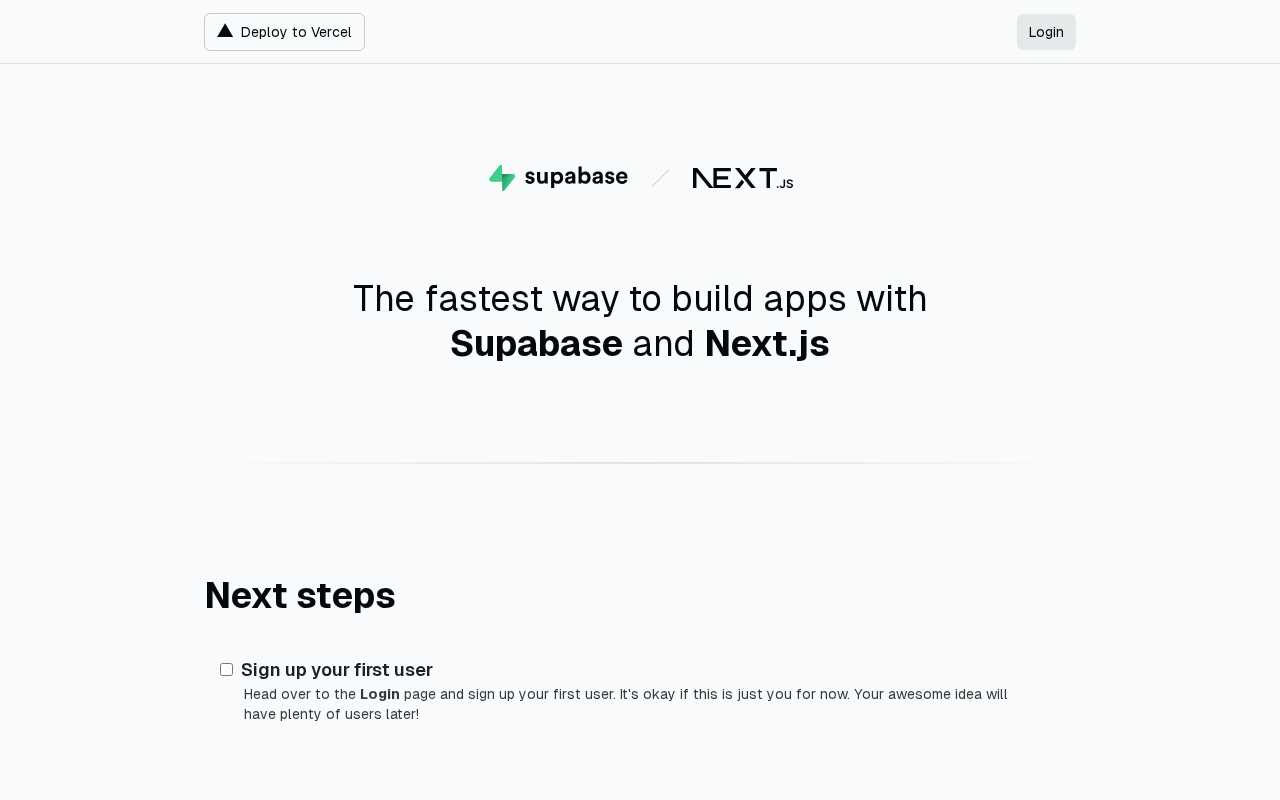Click the green Supabase lightning bolt logo
The image size is (1280, 800).
(x=502, y=178)
